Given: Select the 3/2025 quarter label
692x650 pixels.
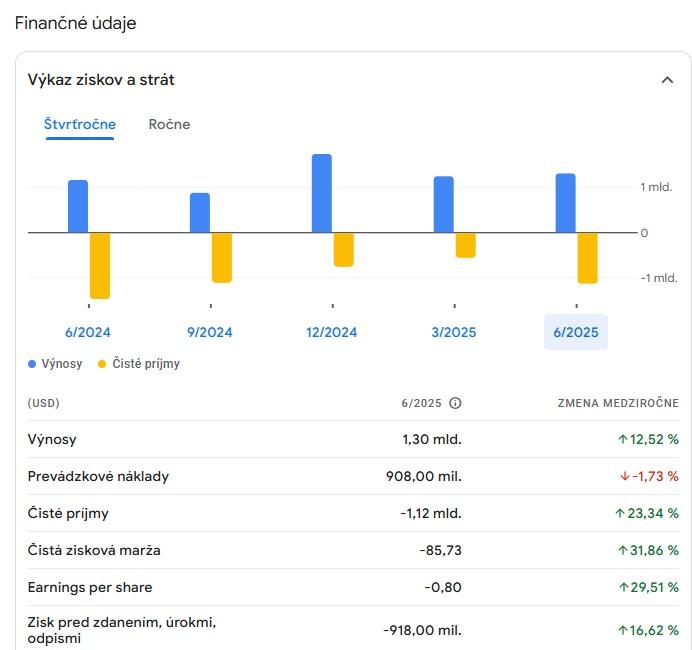Looking at the screenshot, I should [x=454, y=332].
